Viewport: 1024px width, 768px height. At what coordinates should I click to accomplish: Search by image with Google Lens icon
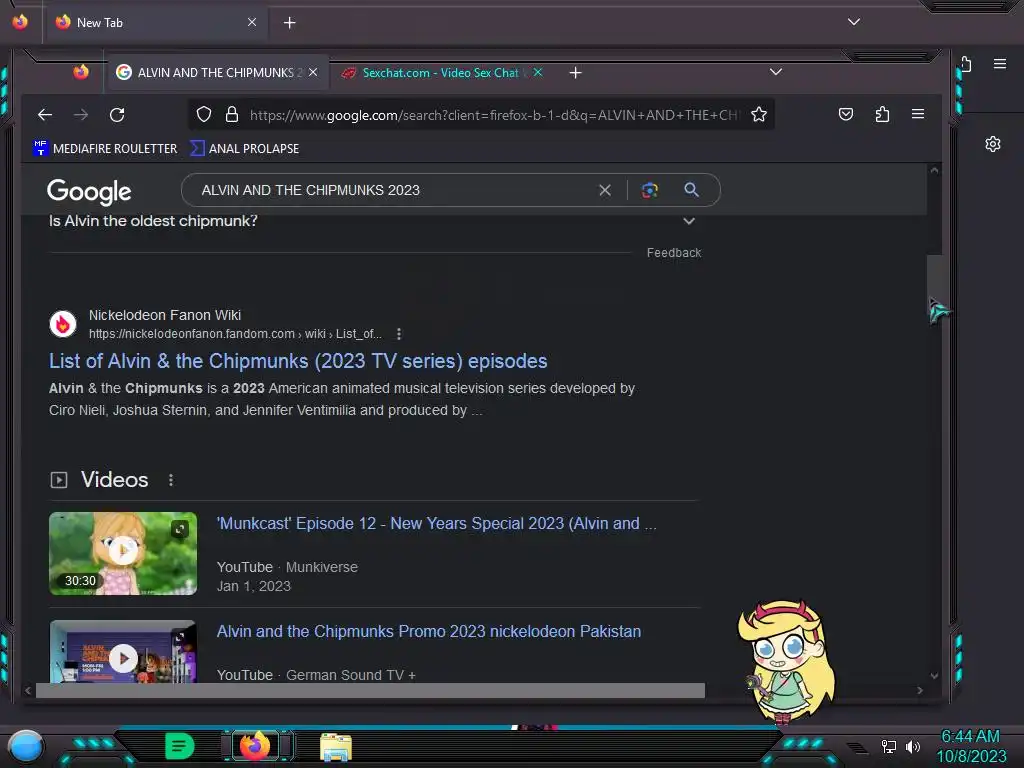(x=649, y=190)
